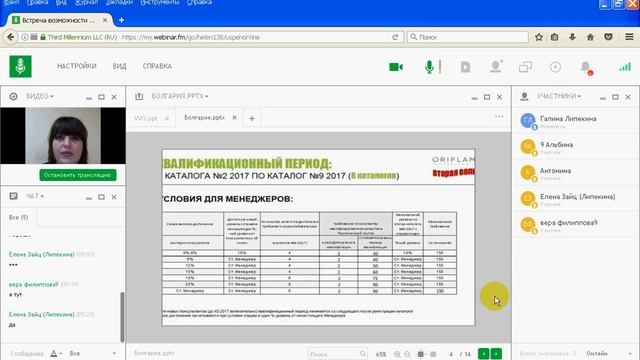This screenshot has width=640, height=360.
Task: Click the upload presentation icon
Action: [x=139, y=96]
